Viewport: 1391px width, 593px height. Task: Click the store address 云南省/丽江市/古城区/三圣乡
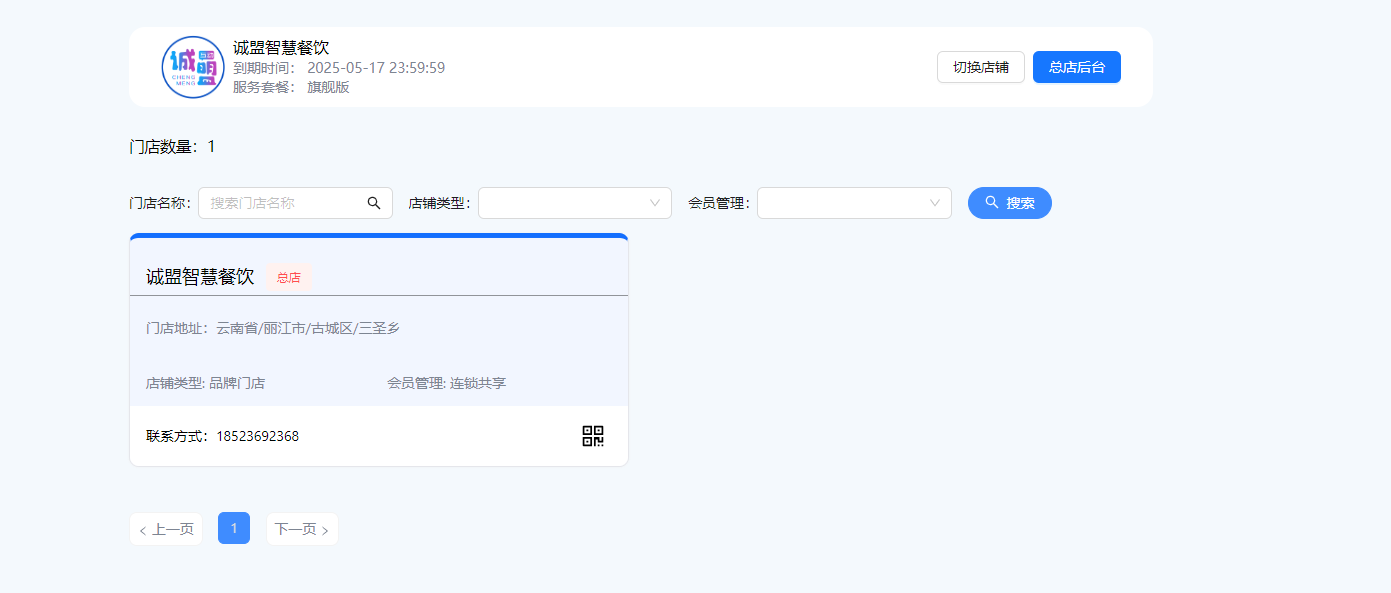click(308, 328)
